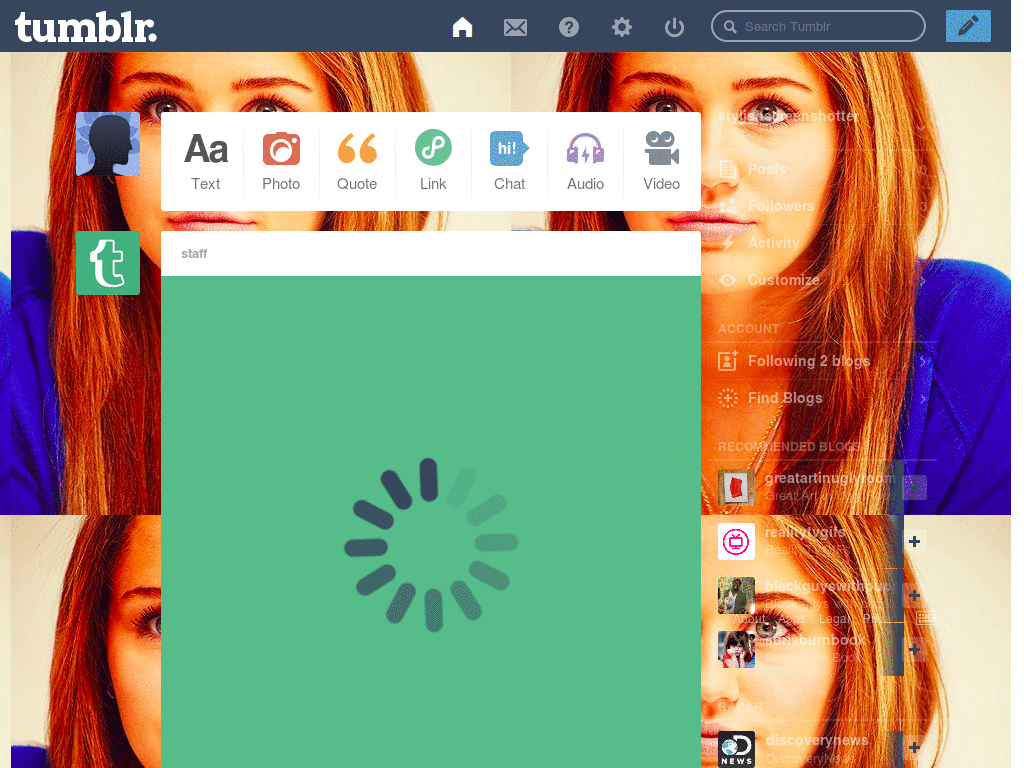This screenshot has width=1024, height=768.
Task: Click the green staff post loading area
Action: coord(431,522)
